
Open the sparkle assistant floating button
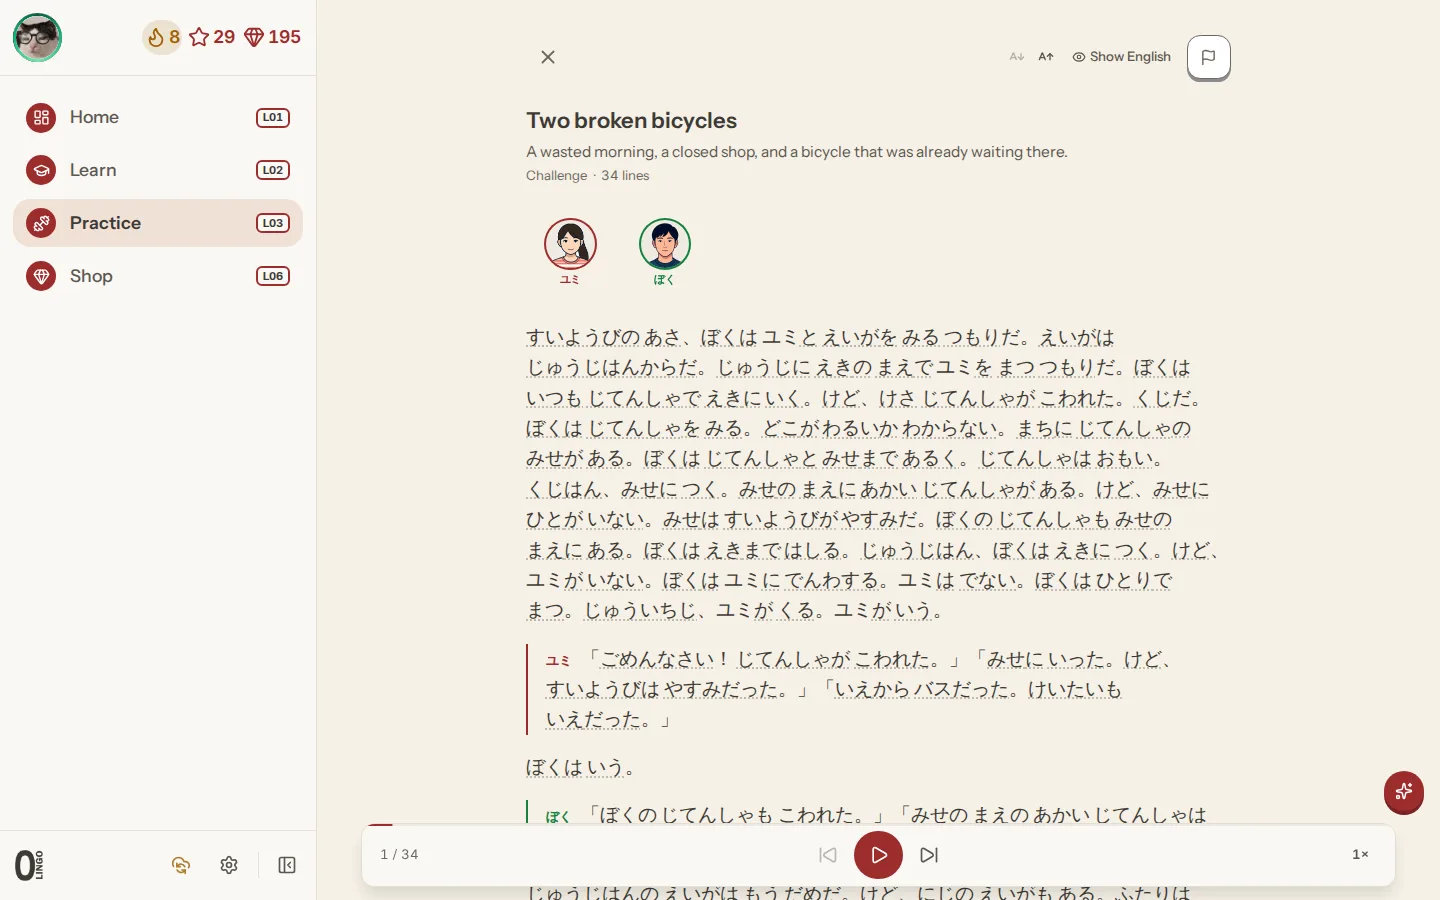tap(1404, 793)
